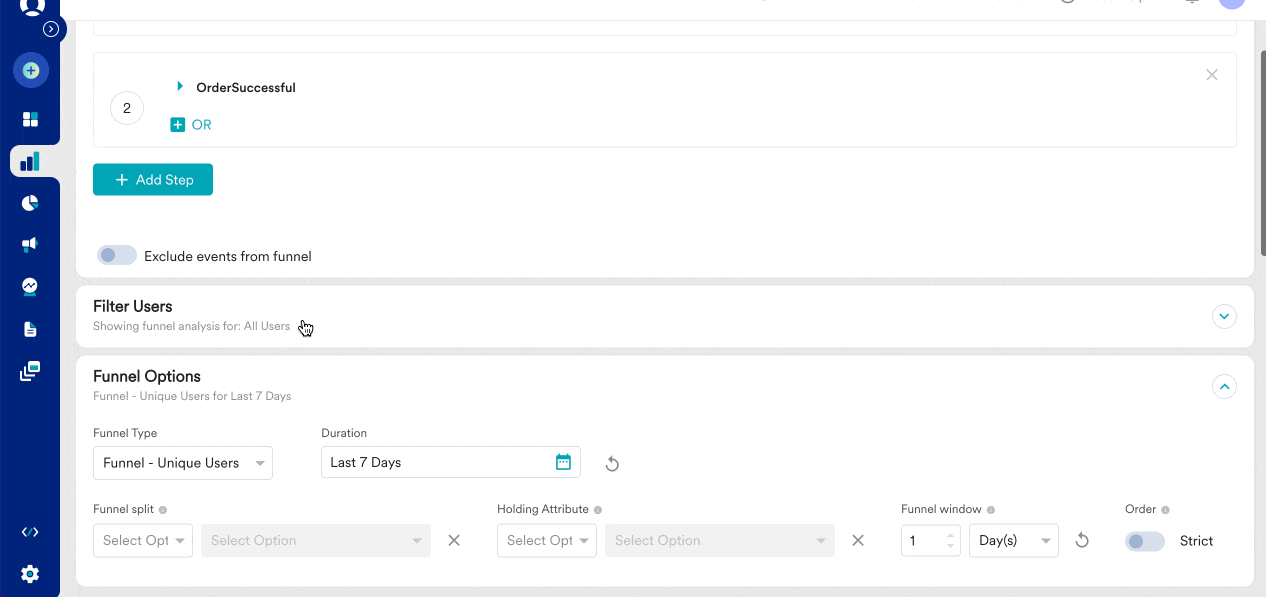Viewport: 1266px width, 597px height.
Task: Click the Funnel window number field
Action: pyautogui.click(x=931, y=540)
